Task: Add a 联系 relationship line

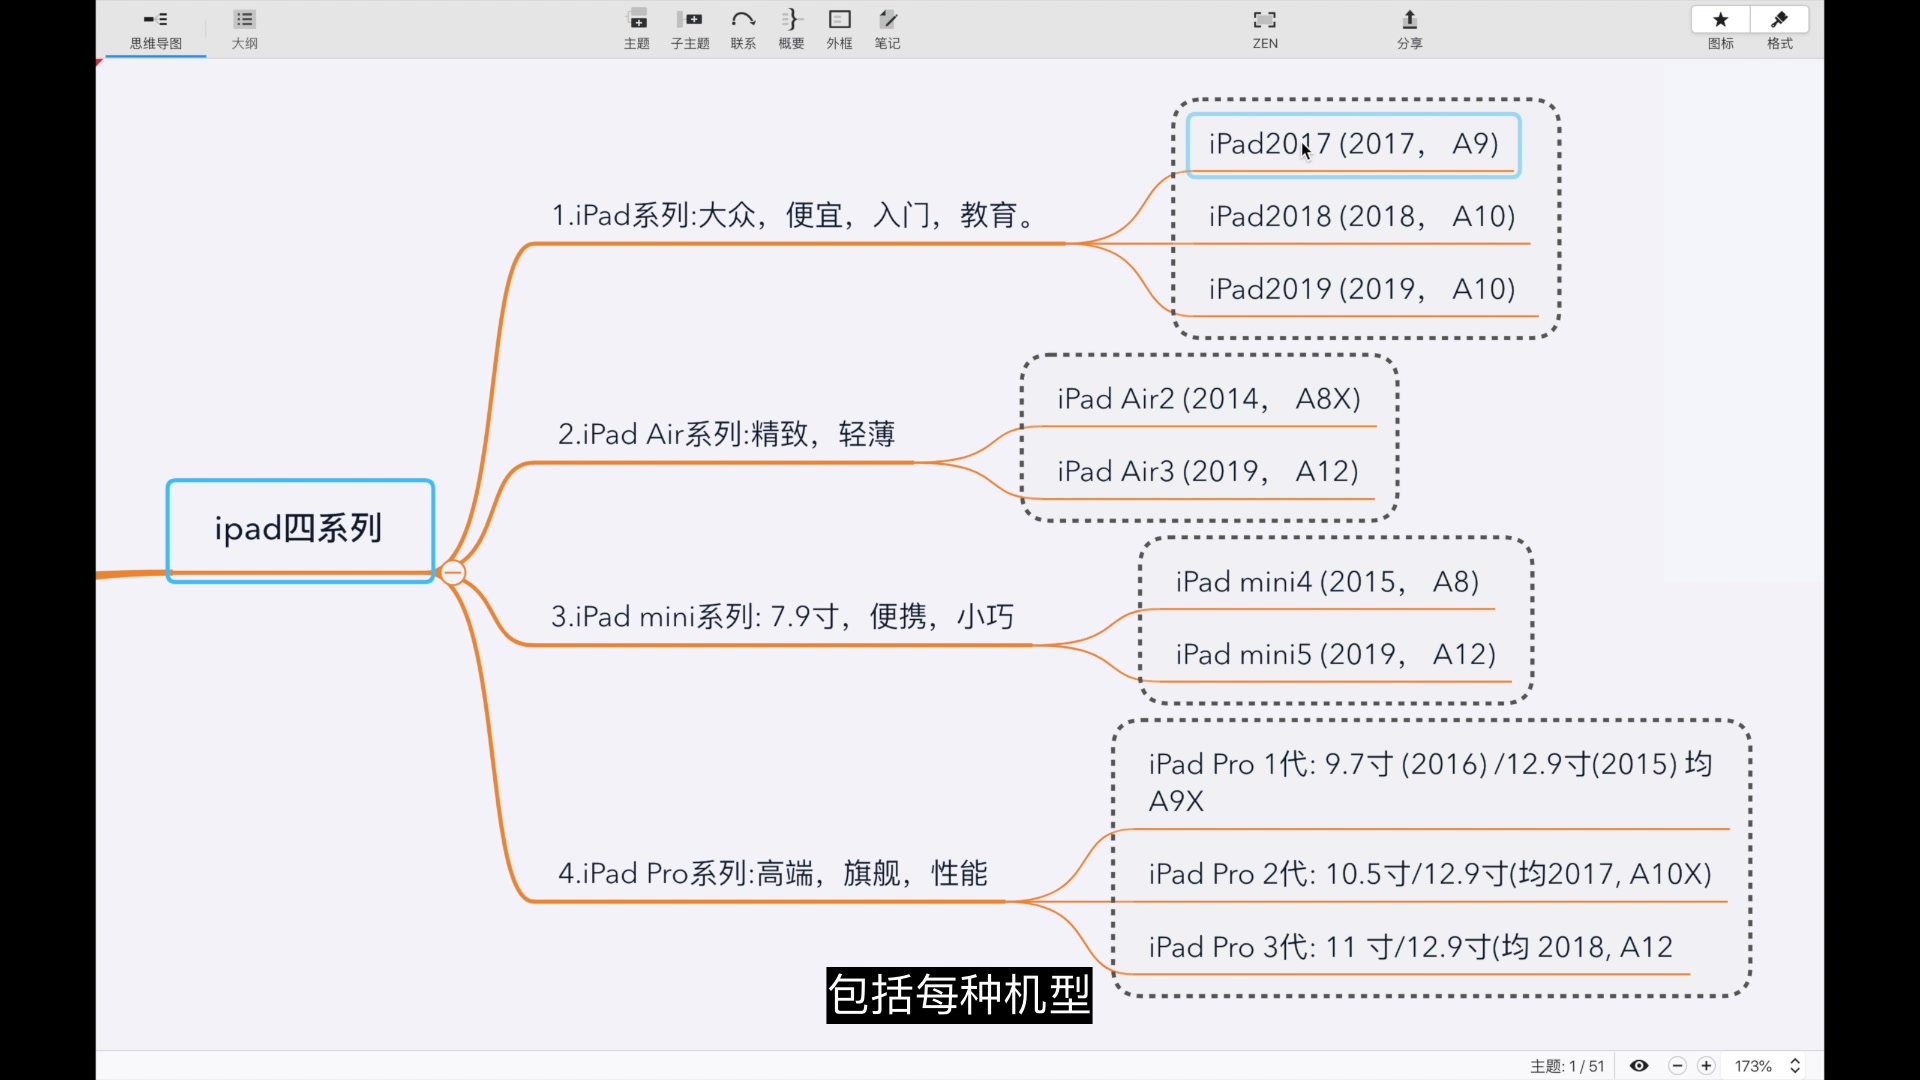Action: pyautogui.click(x=743, y=30)
